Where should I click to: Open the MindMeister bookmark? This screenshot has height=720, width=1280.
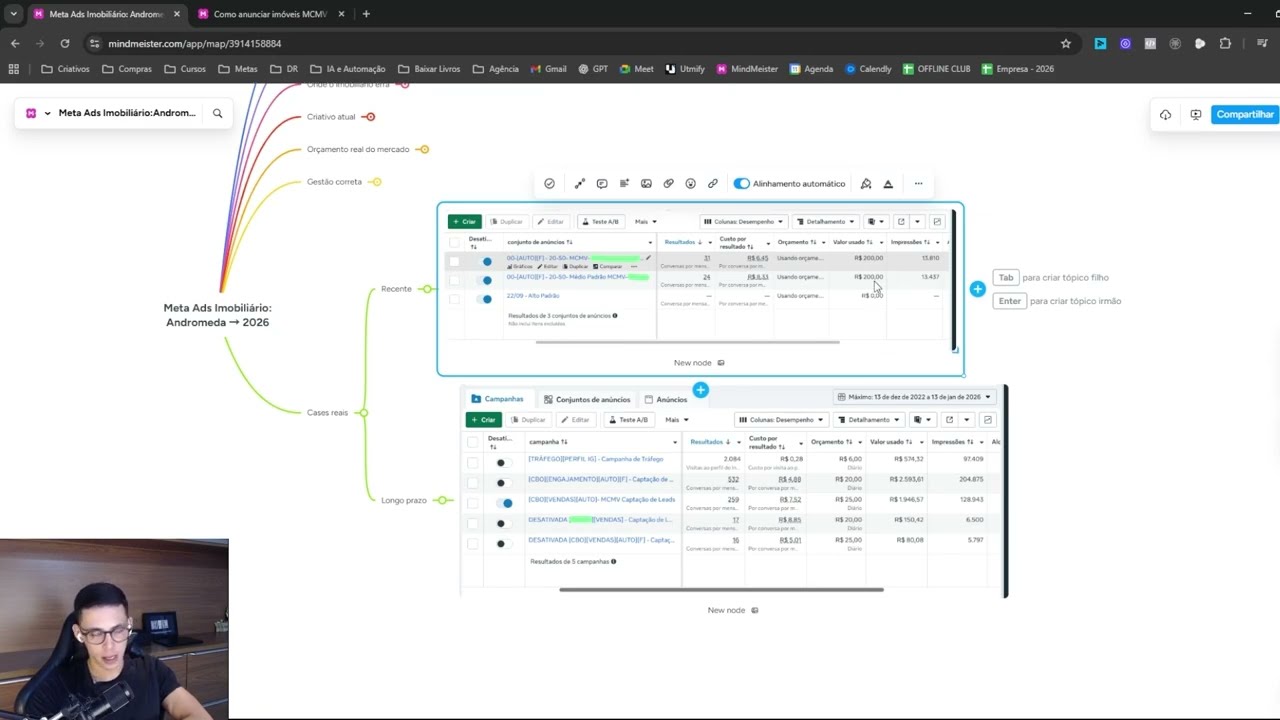tap(747, 69)
